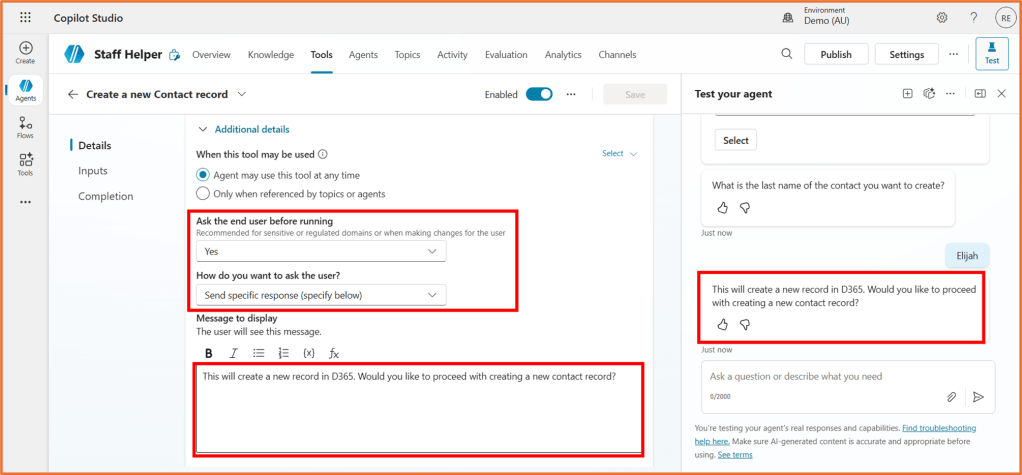Open the environment picker icon

[787, 18]
